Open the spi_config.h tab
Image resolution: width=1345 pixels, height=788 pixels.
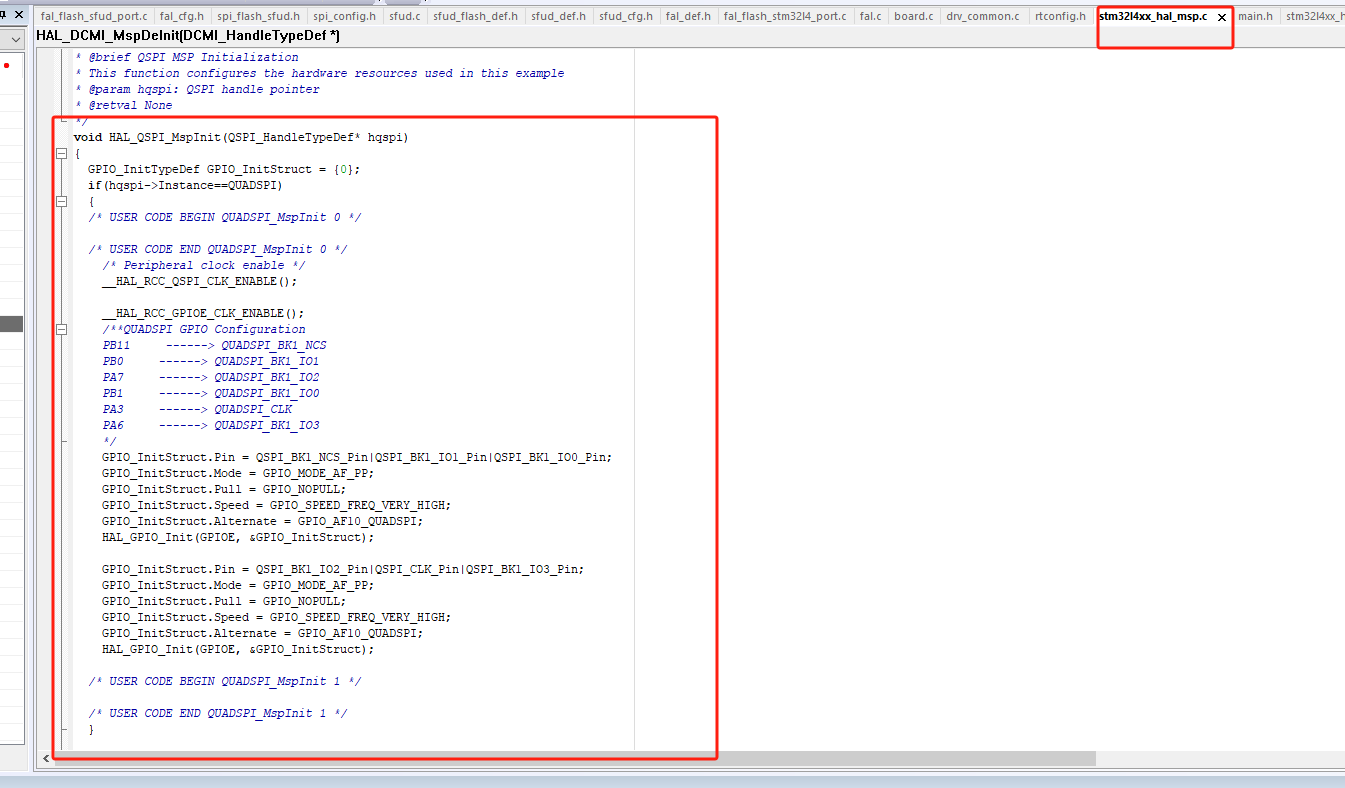tap(345, 16)
